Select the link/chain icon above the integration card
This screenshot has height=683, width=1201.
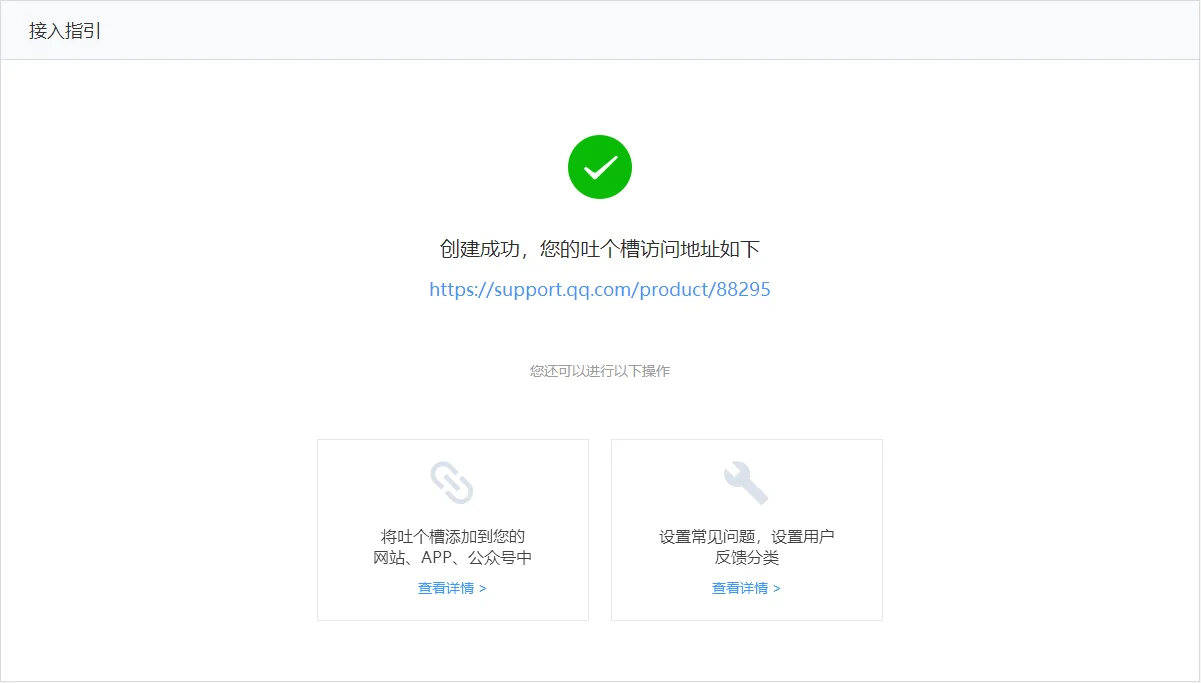(452, 483)
